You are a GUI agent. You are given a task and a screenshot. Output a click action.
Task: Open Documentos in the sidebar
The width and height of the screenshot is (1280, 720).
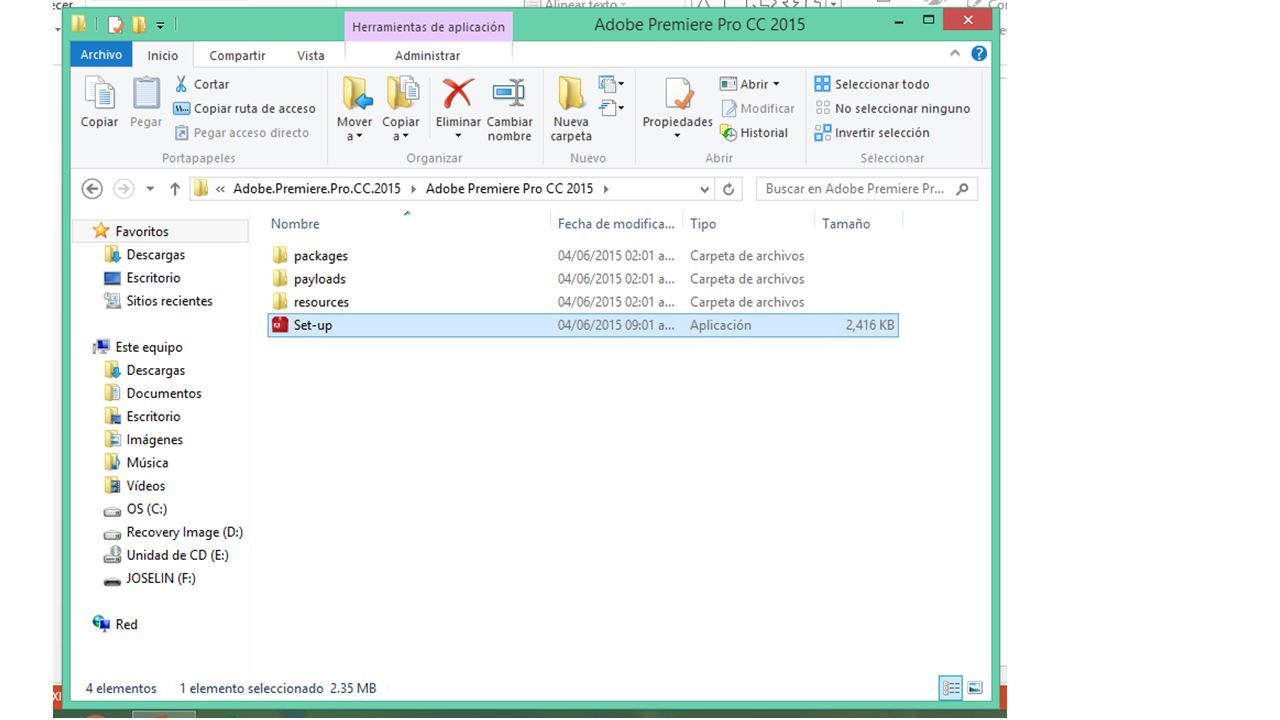[163, 393]
